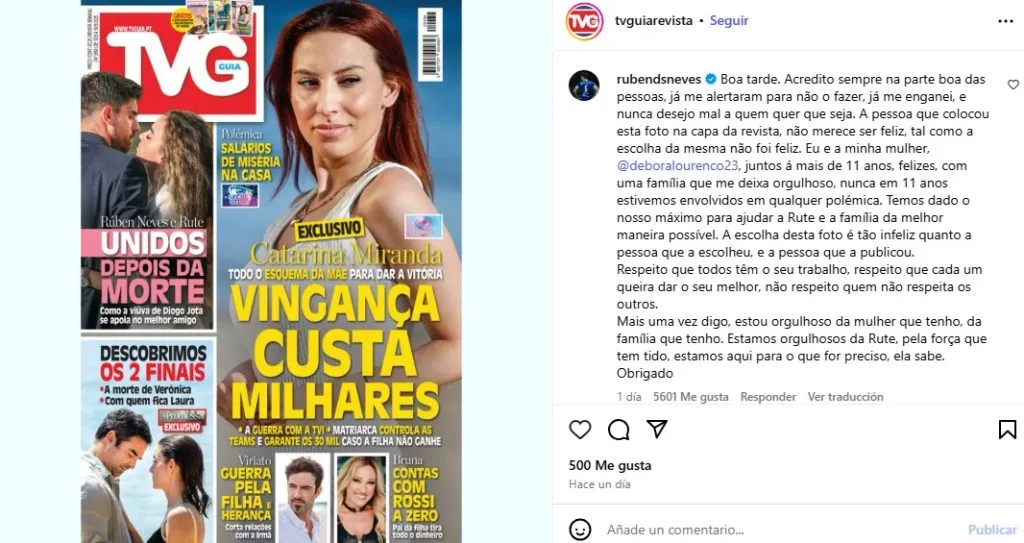The image size is (1024, 543).
Task: Open the three-dot more options menu
Action: point(1006,22)
